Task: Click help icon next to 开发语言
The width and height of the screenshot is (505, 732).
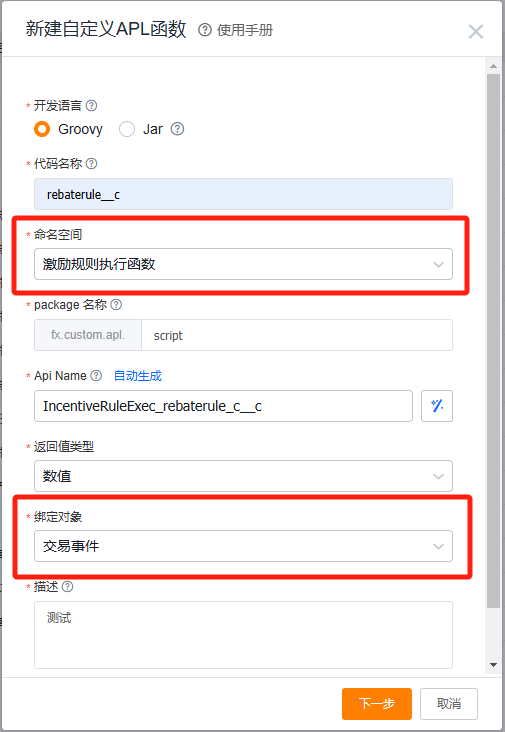Action: (x=91, y=106)
